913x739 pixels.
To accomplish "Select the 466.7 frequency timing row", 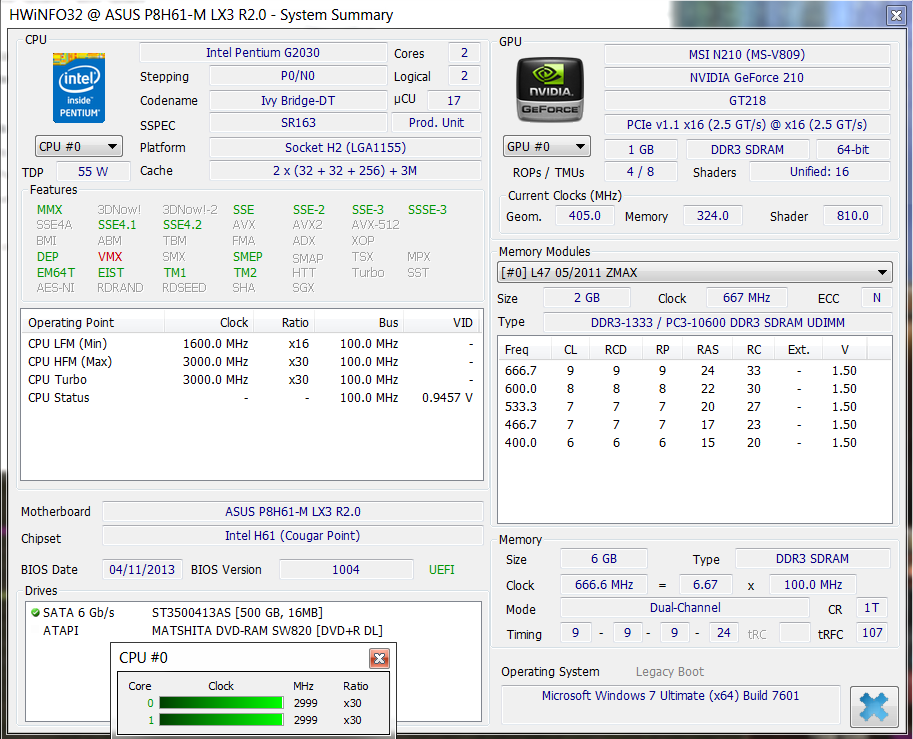I will pyautogui.click(x=694, y=425).
